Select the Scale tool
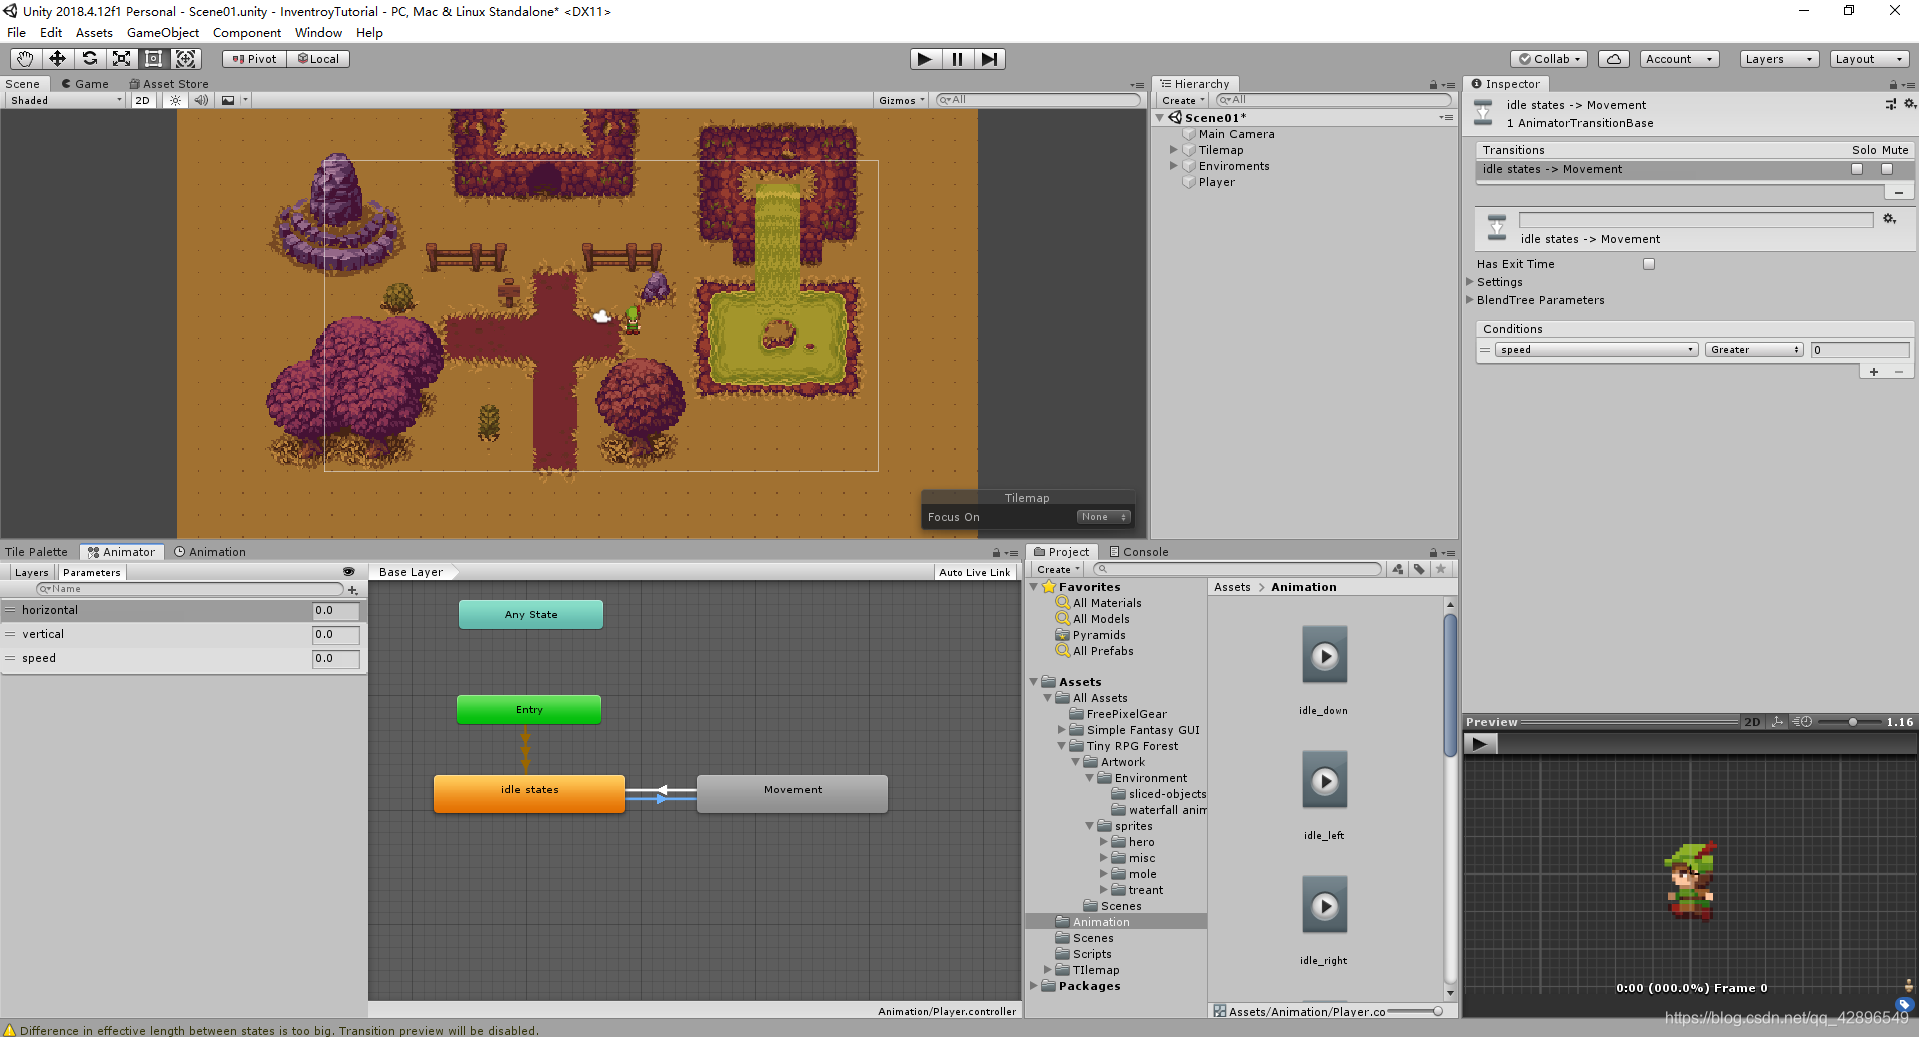The width and height of the screenshot is (1919, 1037). (x=121, y=59)
